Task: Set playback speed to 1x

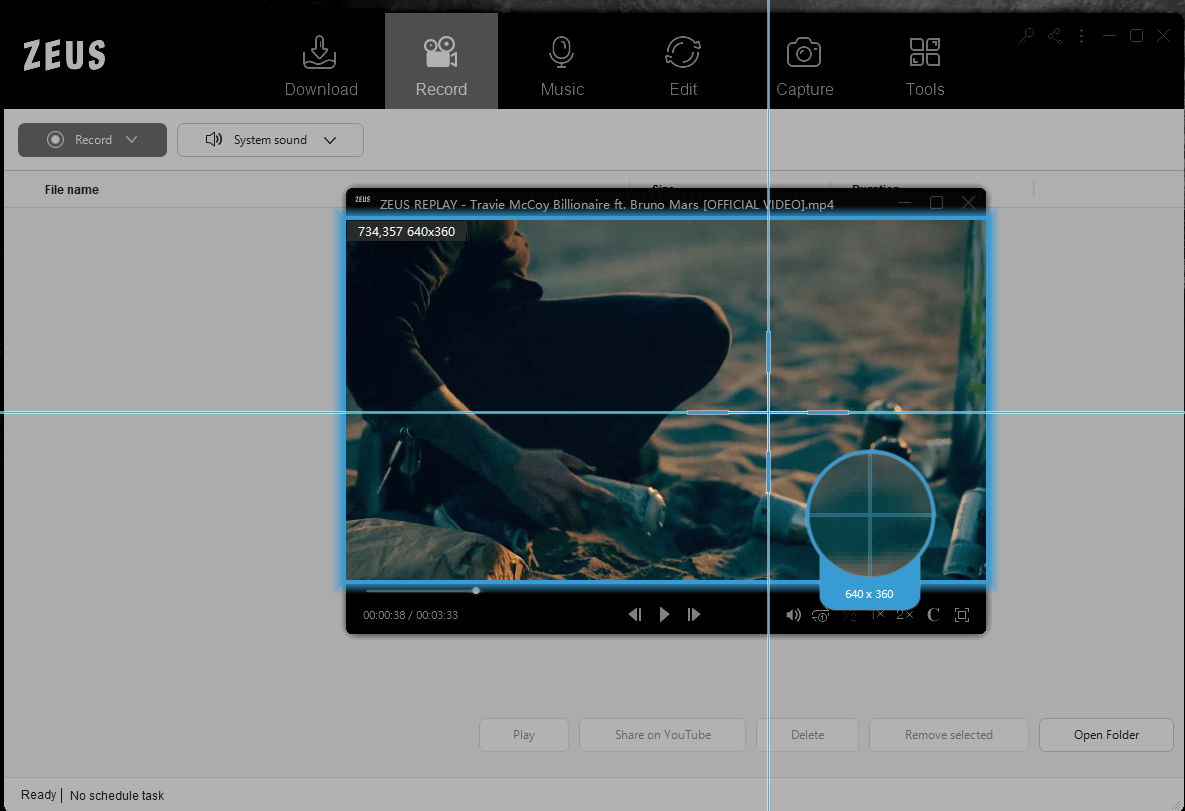Action: pyautogui.click(x=877, y=614)
